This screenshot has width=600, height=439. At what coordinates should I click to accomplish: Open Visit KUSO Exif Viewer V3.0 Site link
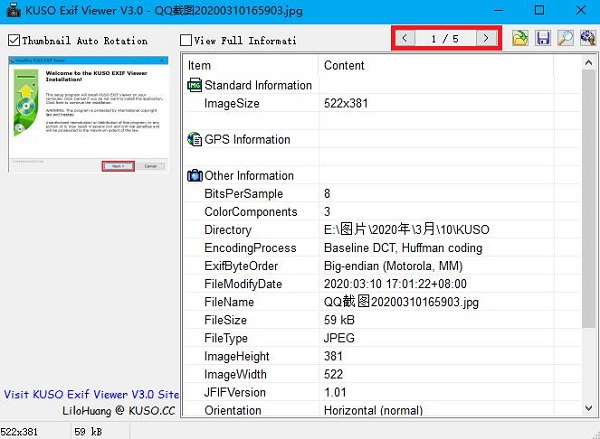pos(91,394)
